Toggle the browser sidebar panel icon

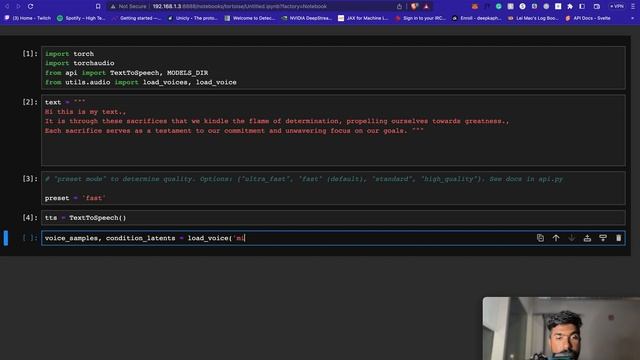point(582,6)
